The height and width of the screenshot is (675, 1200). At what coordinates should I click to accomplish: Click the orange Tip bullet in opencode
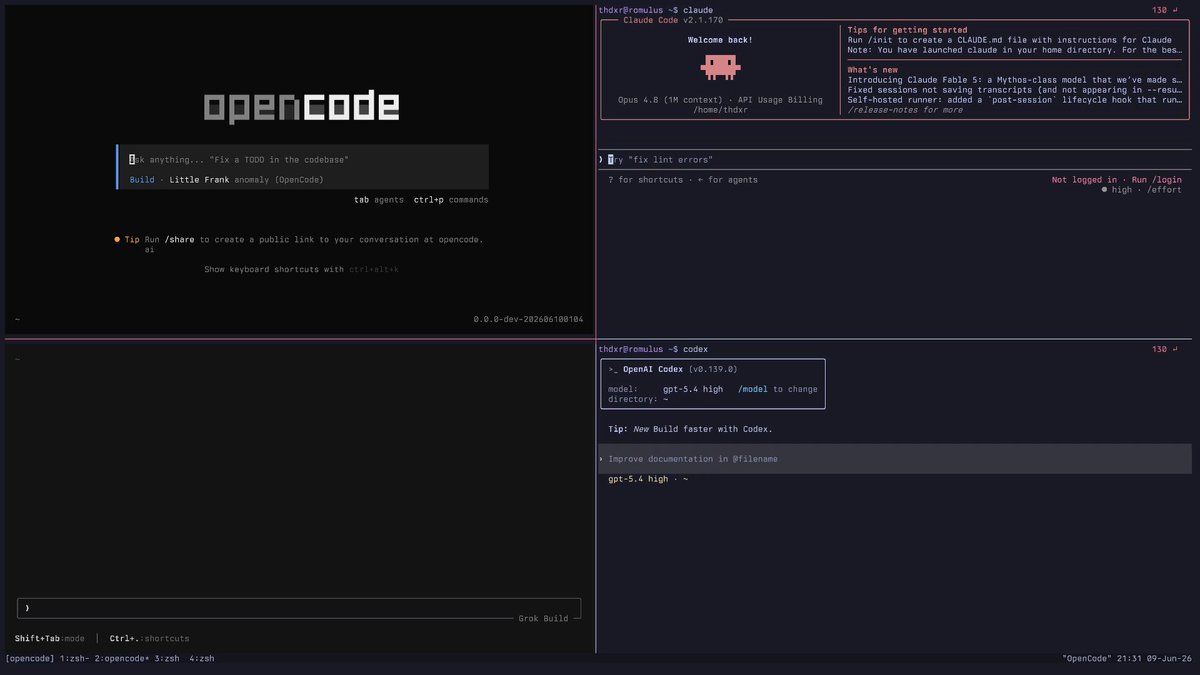[x=117, y=240]
